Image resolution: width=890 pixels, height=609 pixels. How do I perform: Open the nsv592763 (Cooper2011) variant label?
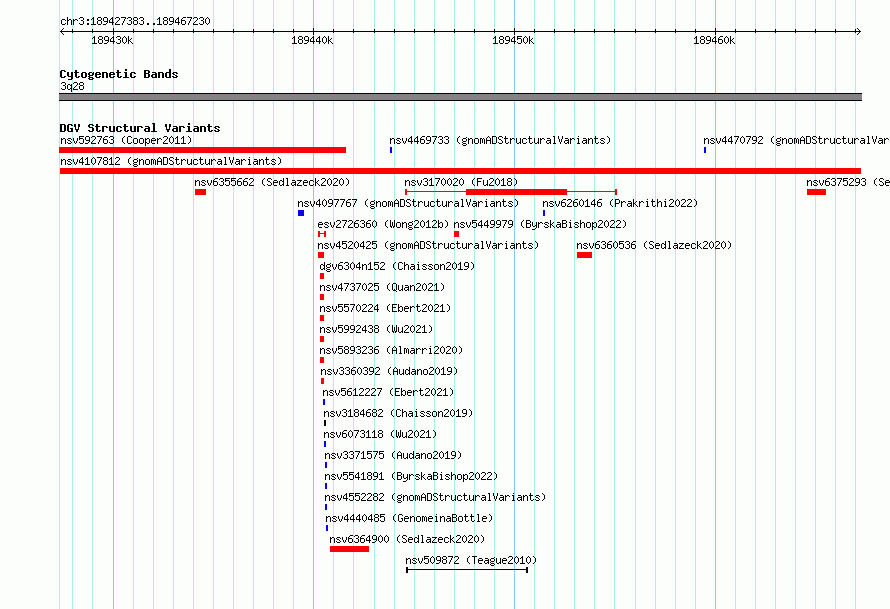(x=126, y=140)
